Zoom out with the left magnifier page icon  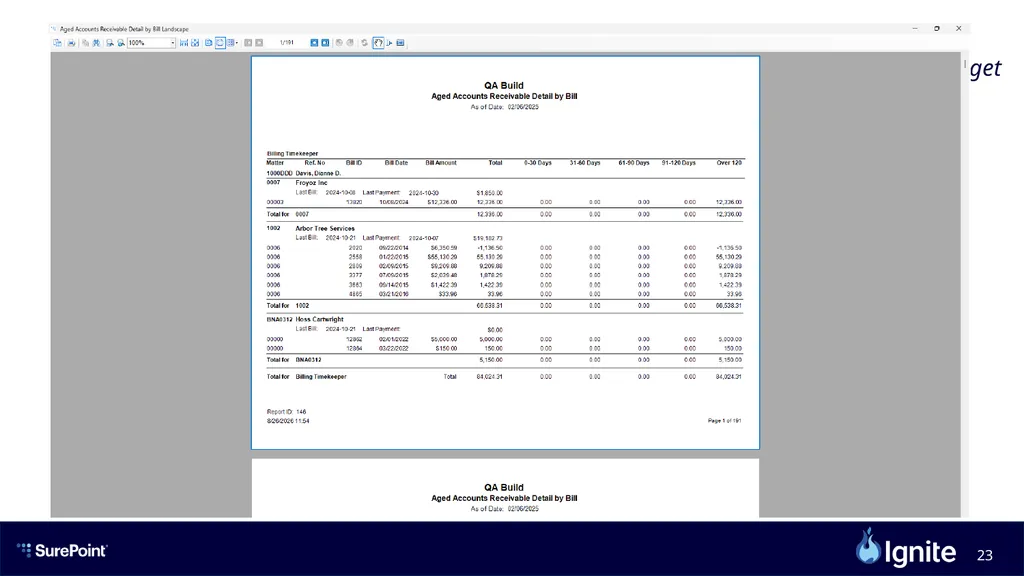[110, 43]
